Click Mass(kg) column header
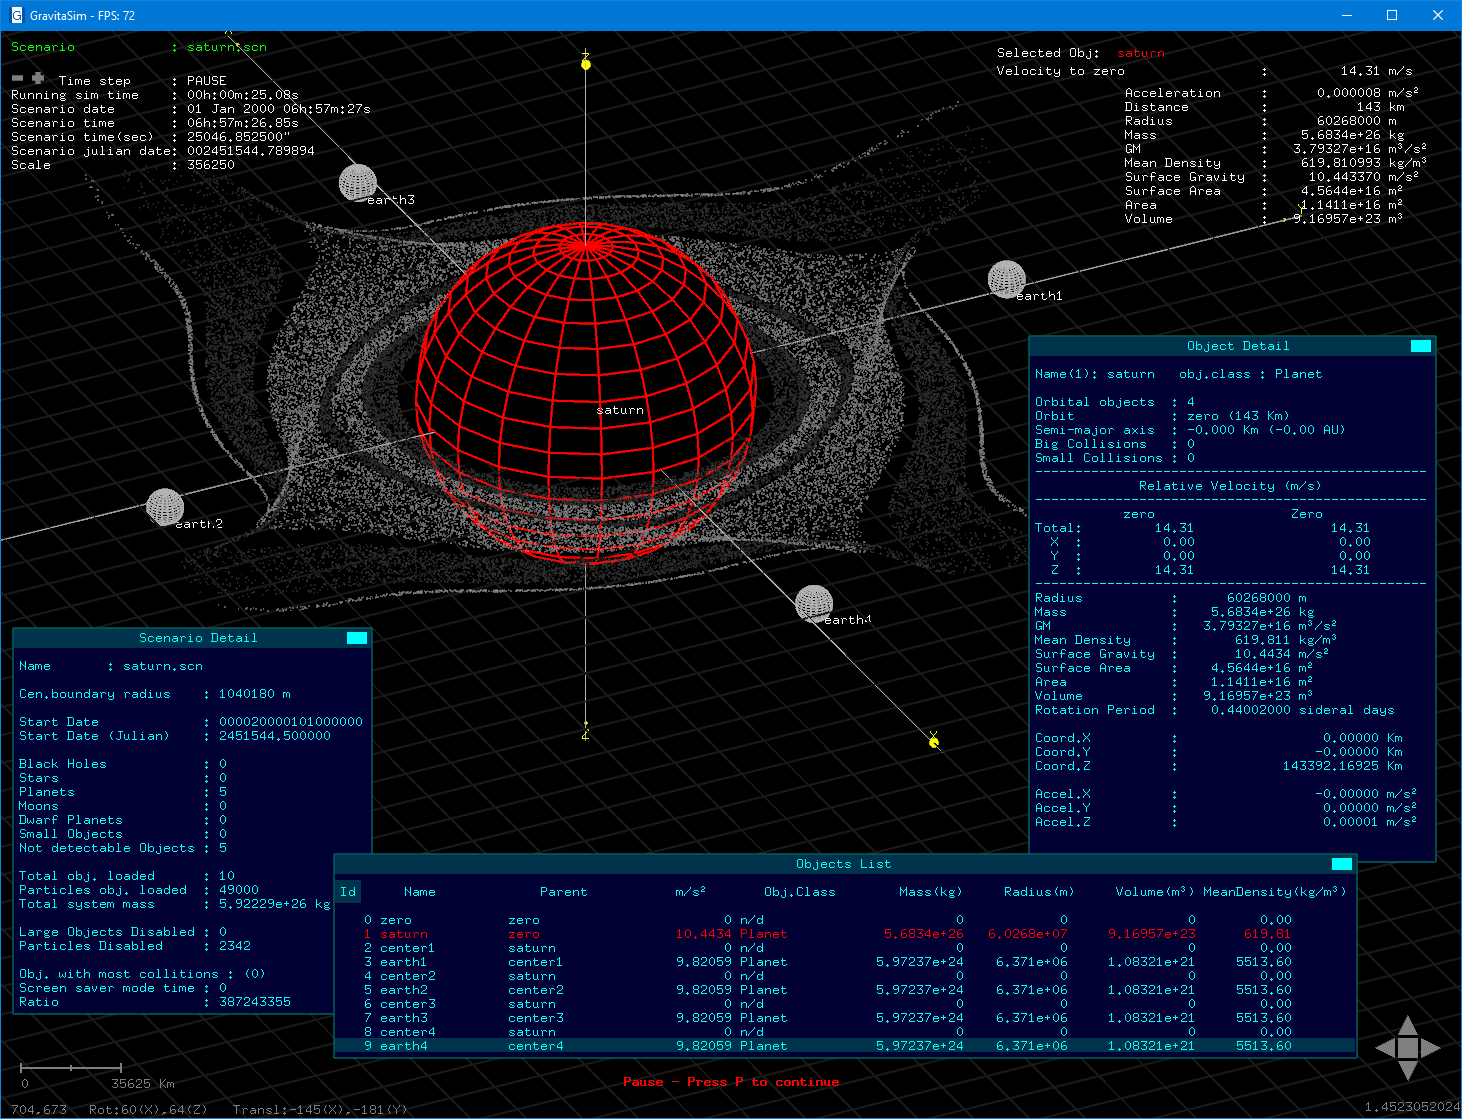The height and width of the screenshot is (1119, 1462). [931, 892]
